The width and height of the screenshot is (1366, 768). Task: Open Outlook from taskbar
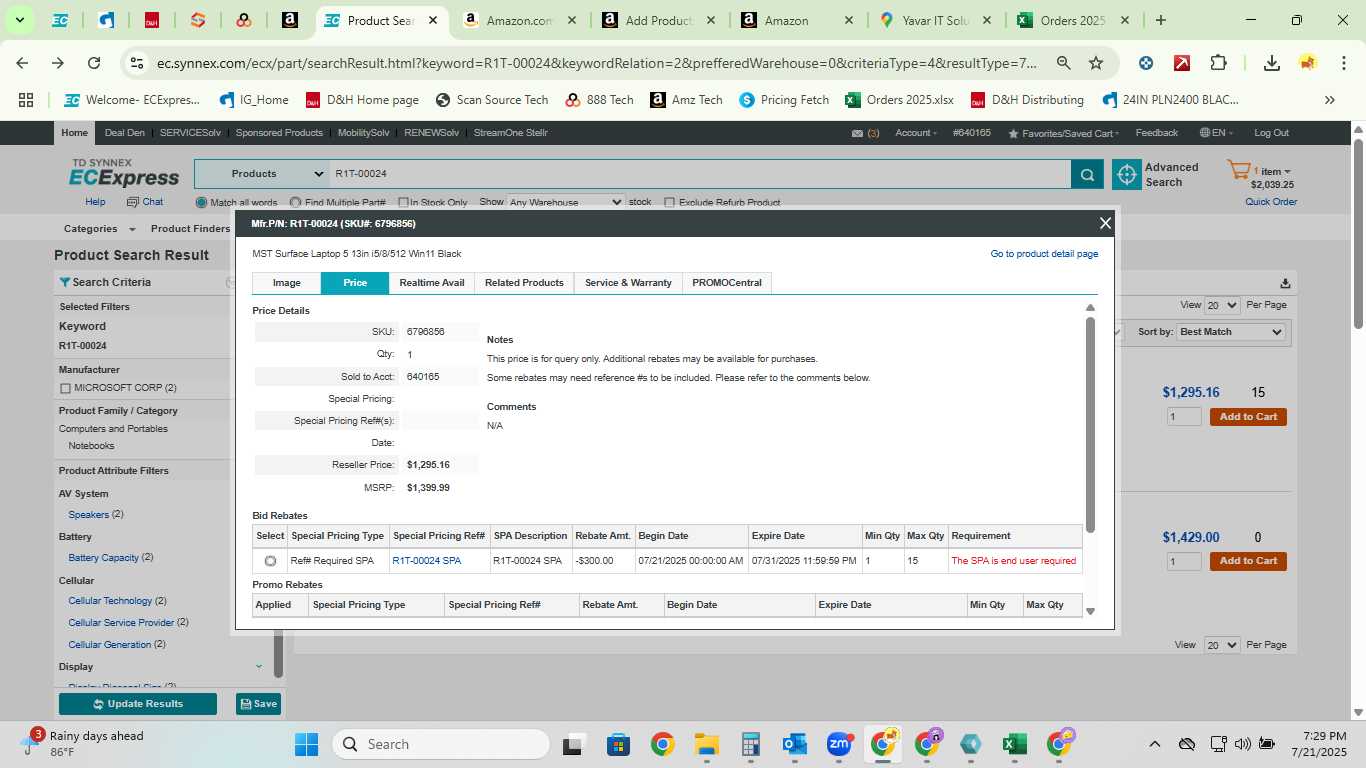795,744
